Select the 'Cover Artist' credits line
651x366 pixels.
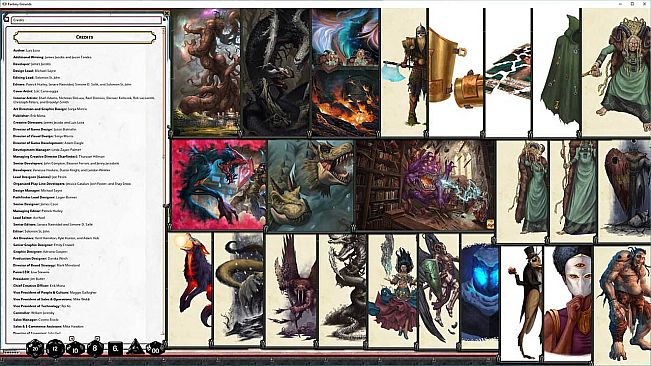coord(36,91)
